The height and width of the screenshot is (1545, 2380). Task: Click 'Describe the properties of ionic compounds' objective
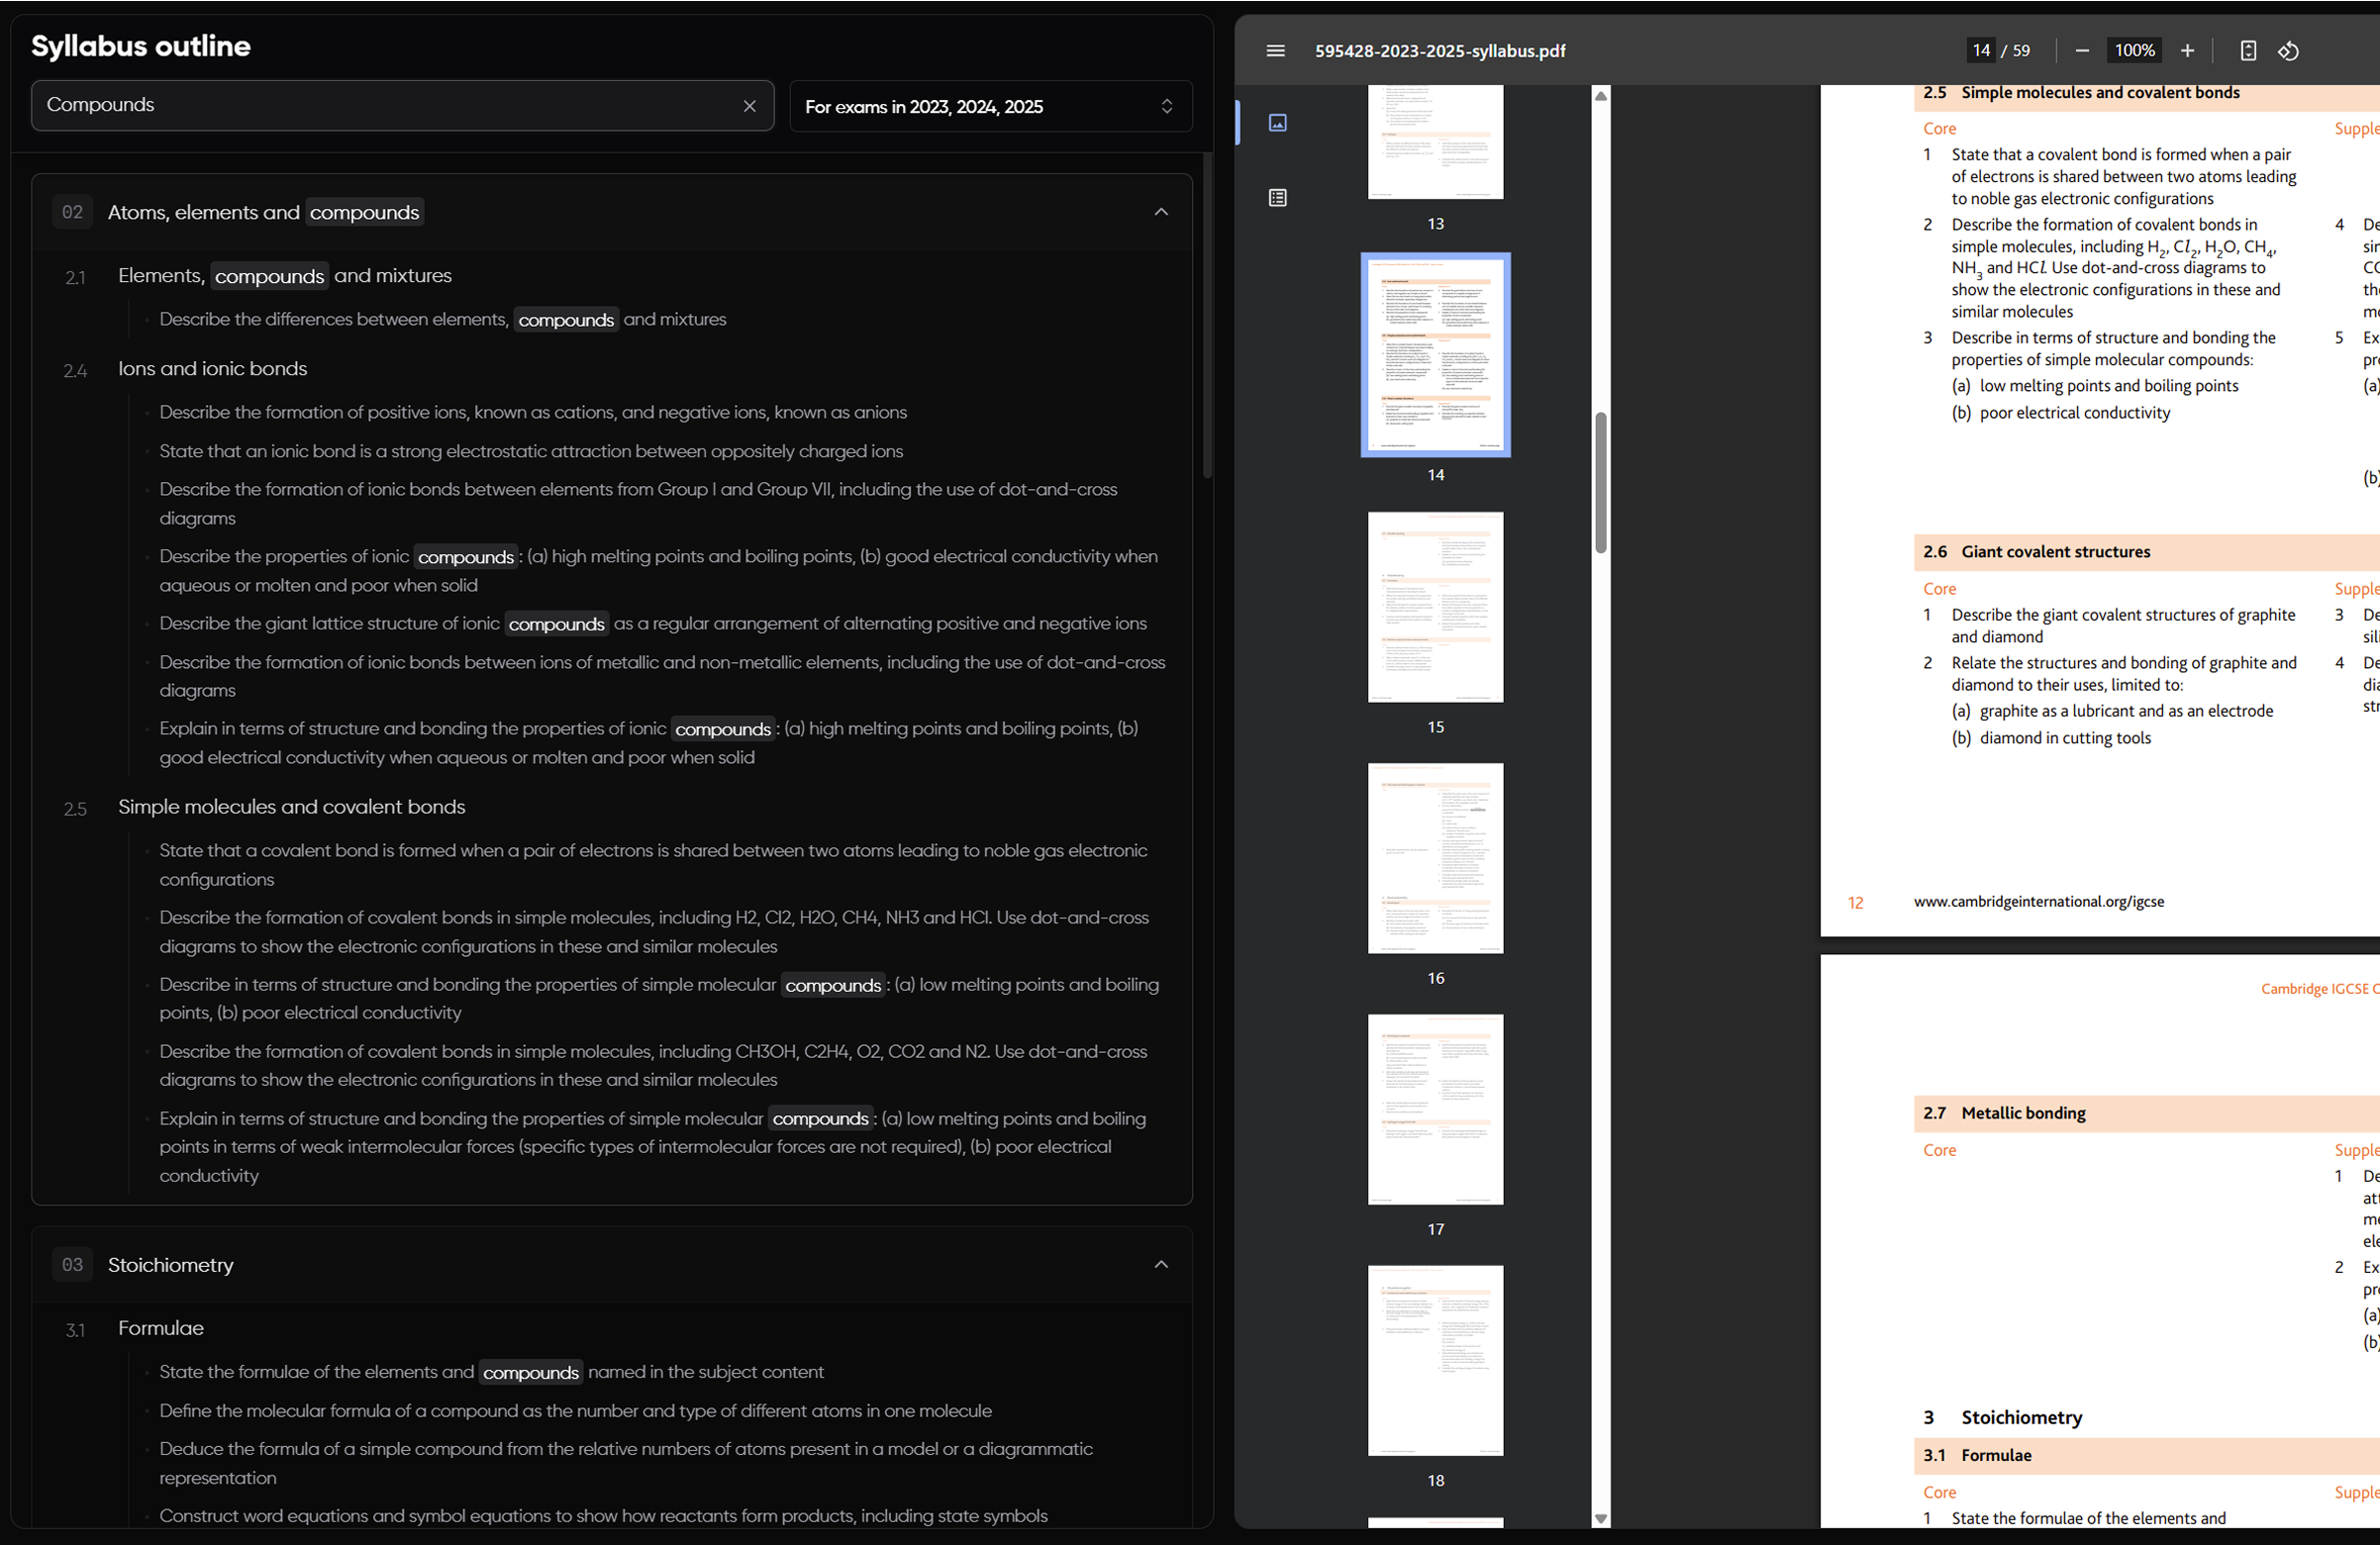click(659, 571)
